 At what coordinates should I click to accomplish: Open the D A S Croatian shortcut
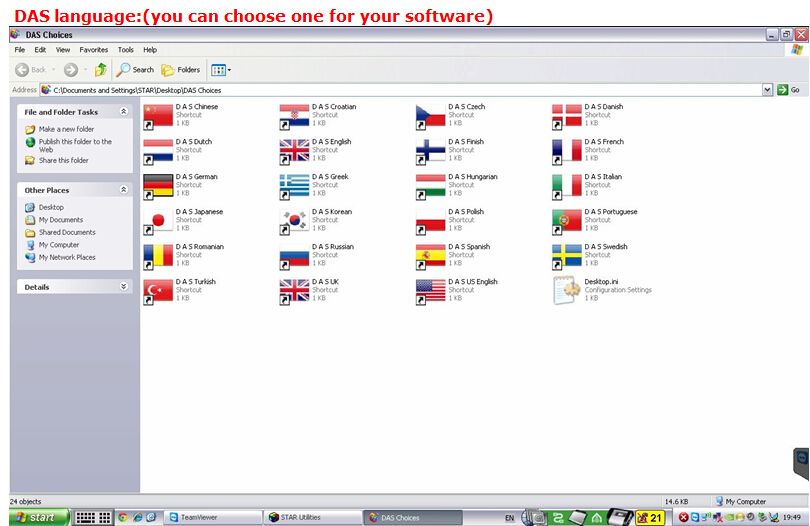(x=318, y=115)
